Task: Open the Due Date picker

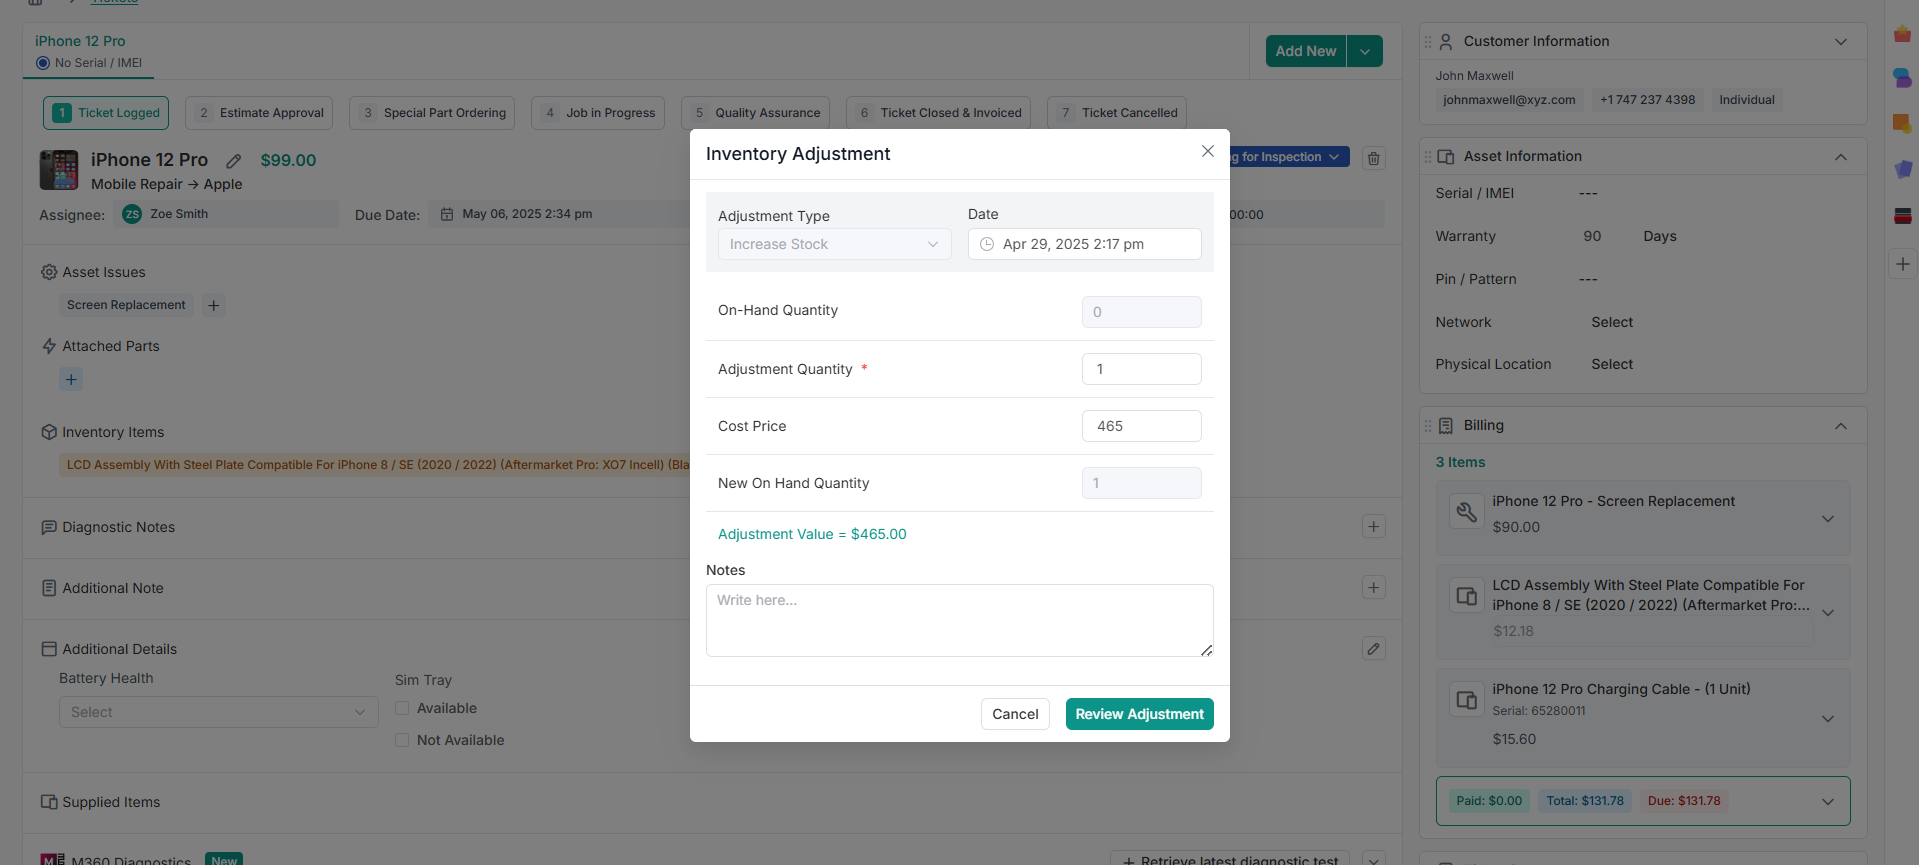Action: tap(560, 214)
